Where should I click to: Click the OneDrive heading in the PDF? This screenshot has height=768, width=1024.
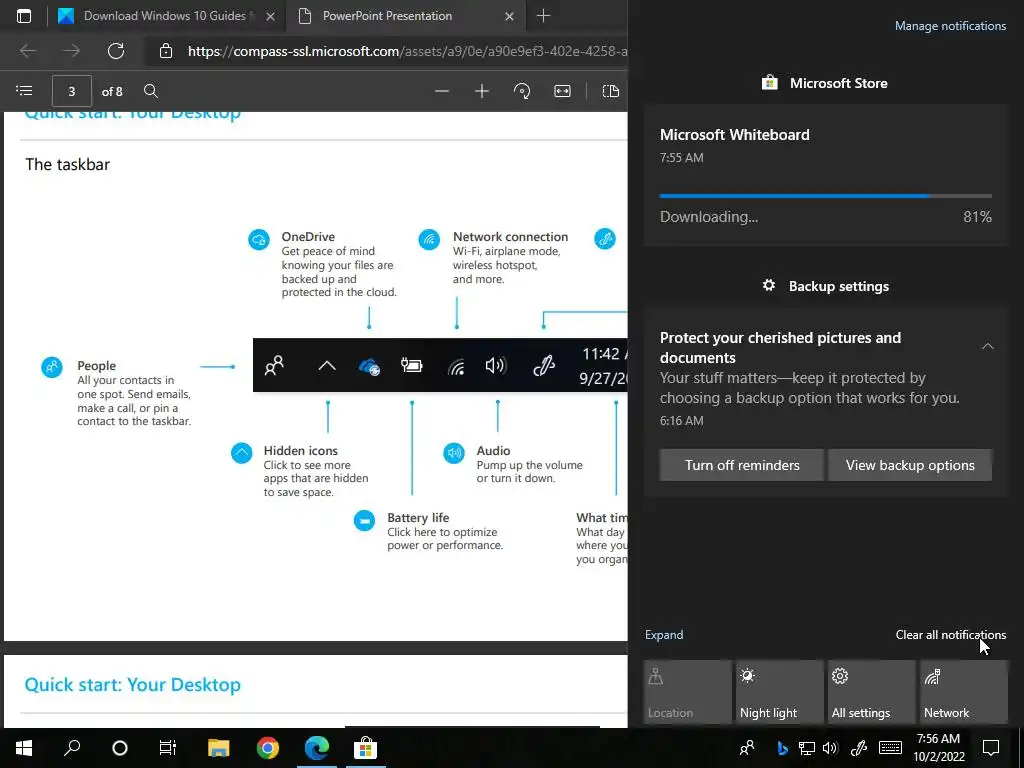click(308, 236)
